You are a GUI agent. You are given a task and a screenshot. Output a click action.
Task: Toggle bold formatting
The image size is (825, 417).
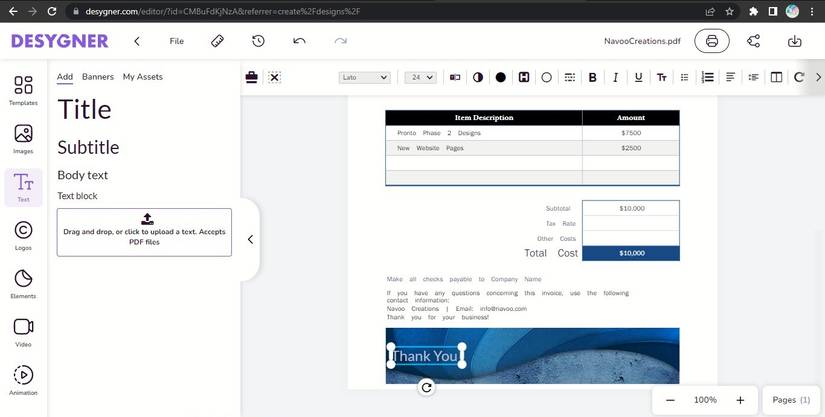point(592,77)
